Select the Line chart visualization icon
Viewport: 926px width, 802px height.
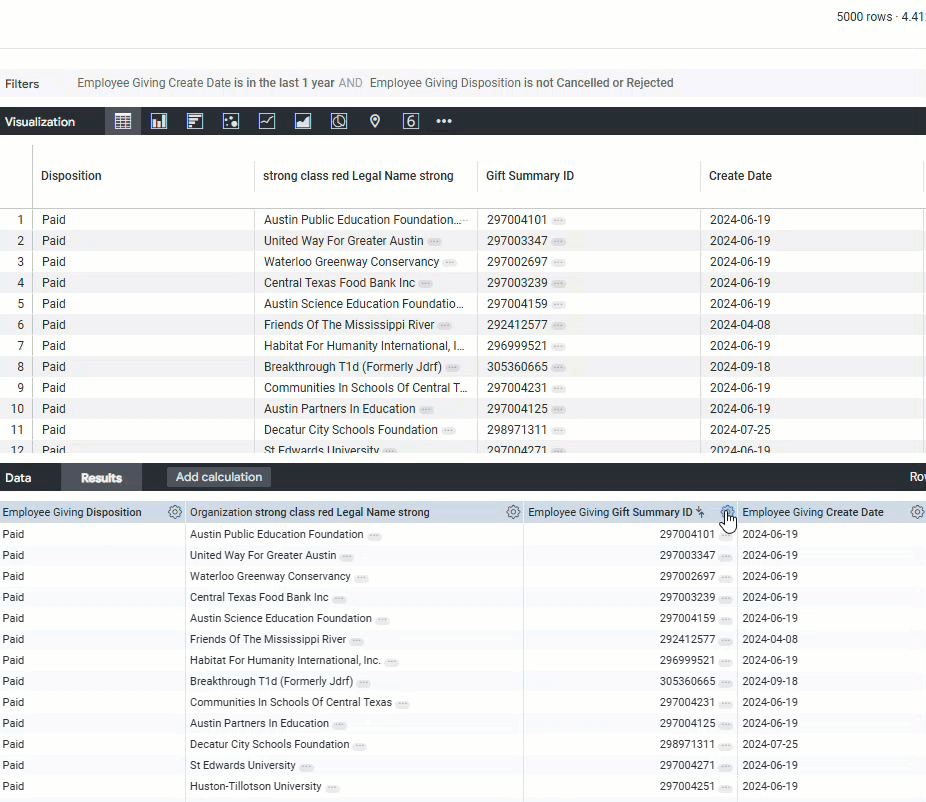click(267, 122)
